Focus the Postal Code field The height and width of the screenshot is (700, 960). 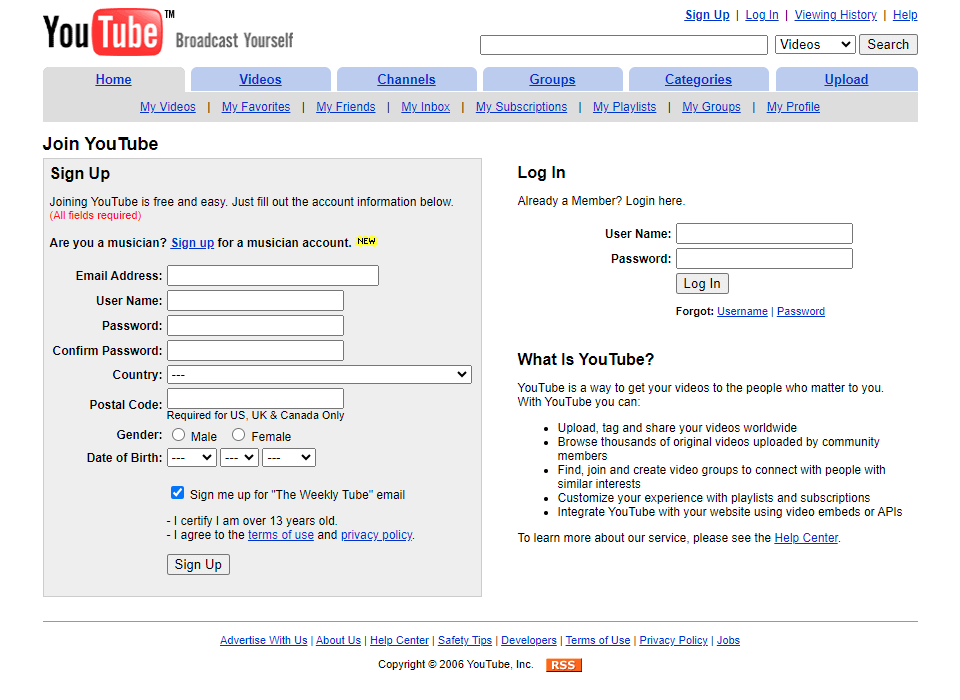click(x=255, y=399)
